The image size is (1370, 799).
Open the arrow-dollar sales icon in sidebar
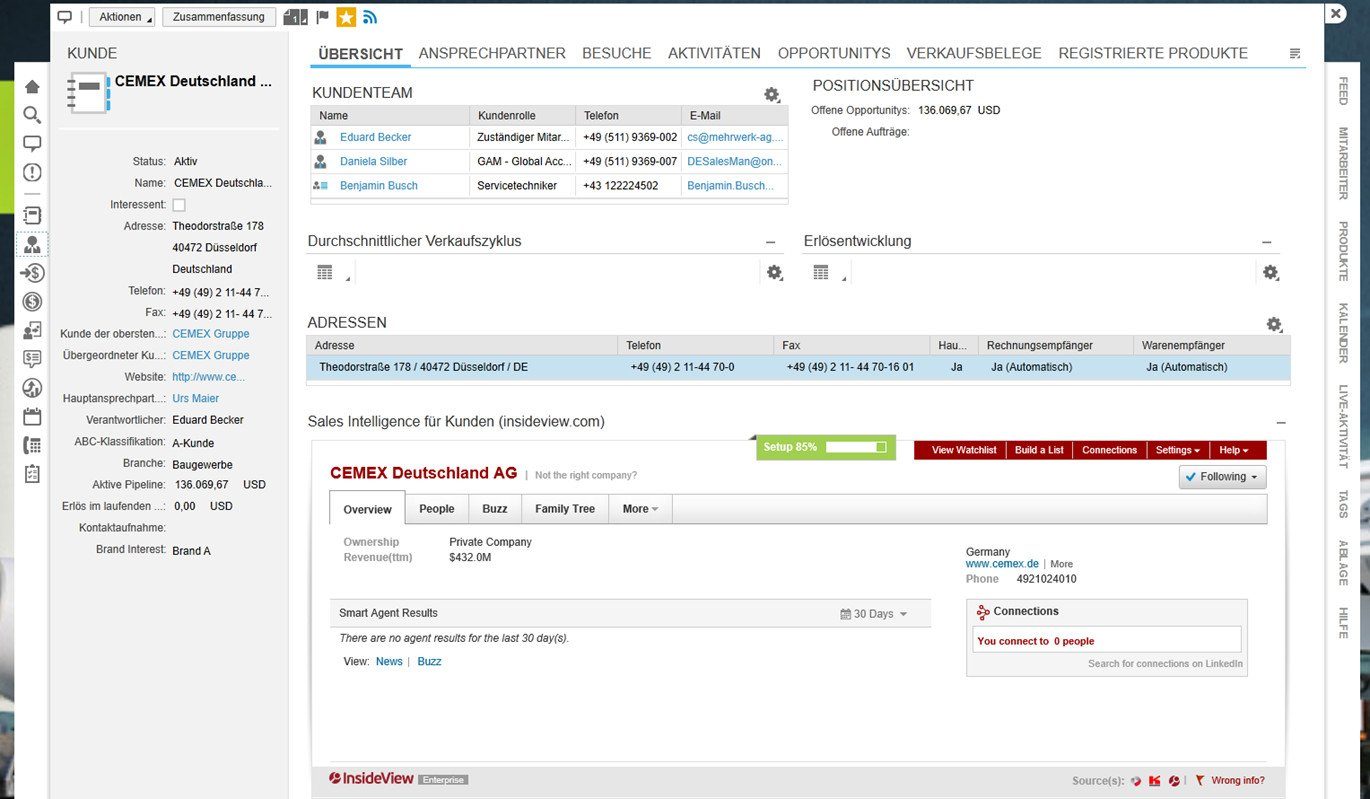coord(32,273)
